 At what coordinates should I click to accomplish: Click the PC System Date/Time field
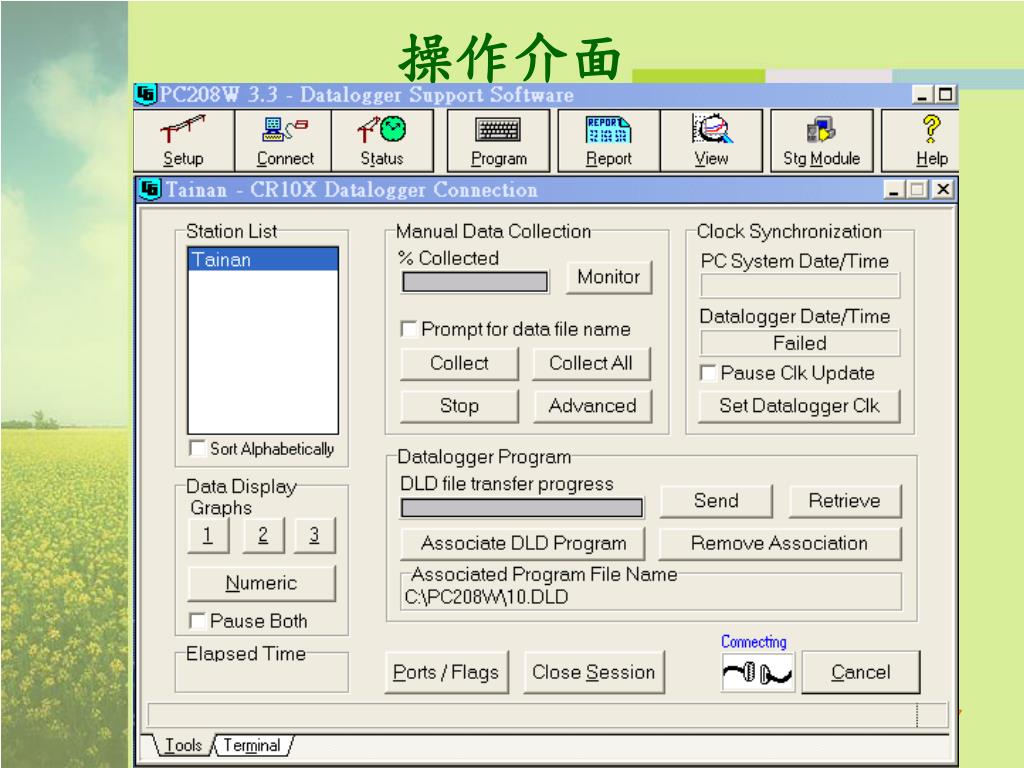(800, 286)
